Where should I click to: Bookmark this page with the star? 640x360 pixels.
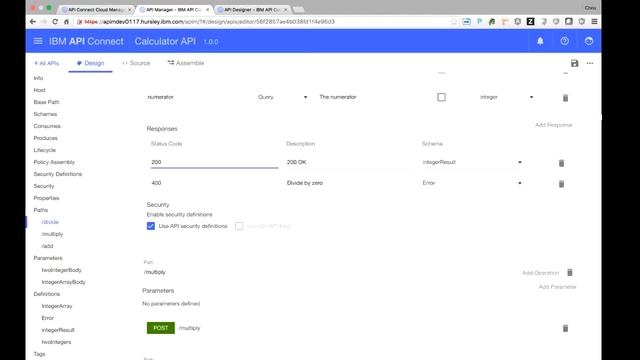tap(453, 22)
